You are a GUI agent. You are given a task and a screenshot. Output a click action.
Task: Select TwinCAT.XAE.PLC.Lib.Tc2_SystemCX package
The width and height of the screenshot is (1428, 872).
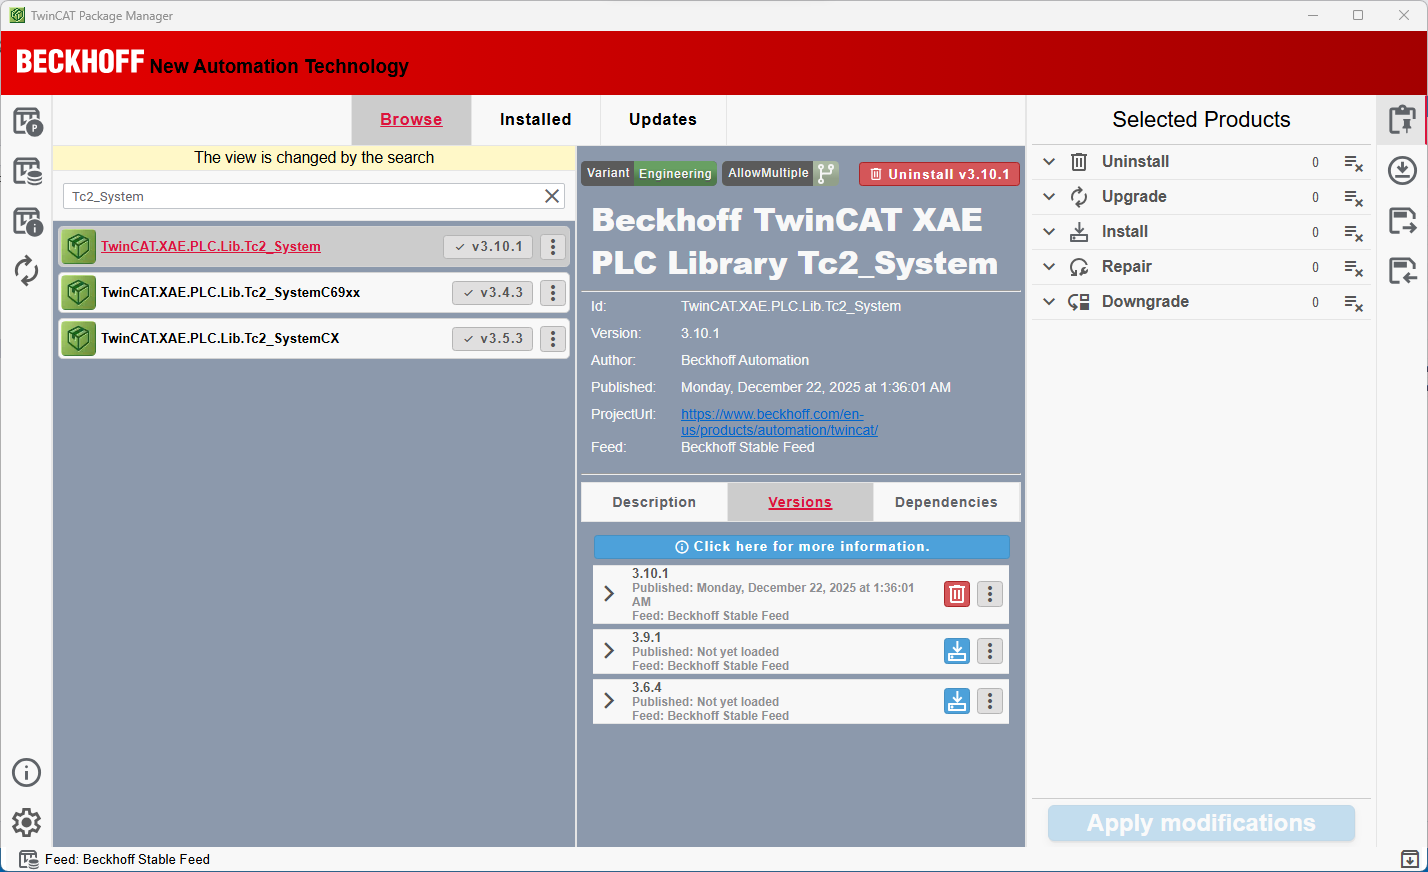220,338
